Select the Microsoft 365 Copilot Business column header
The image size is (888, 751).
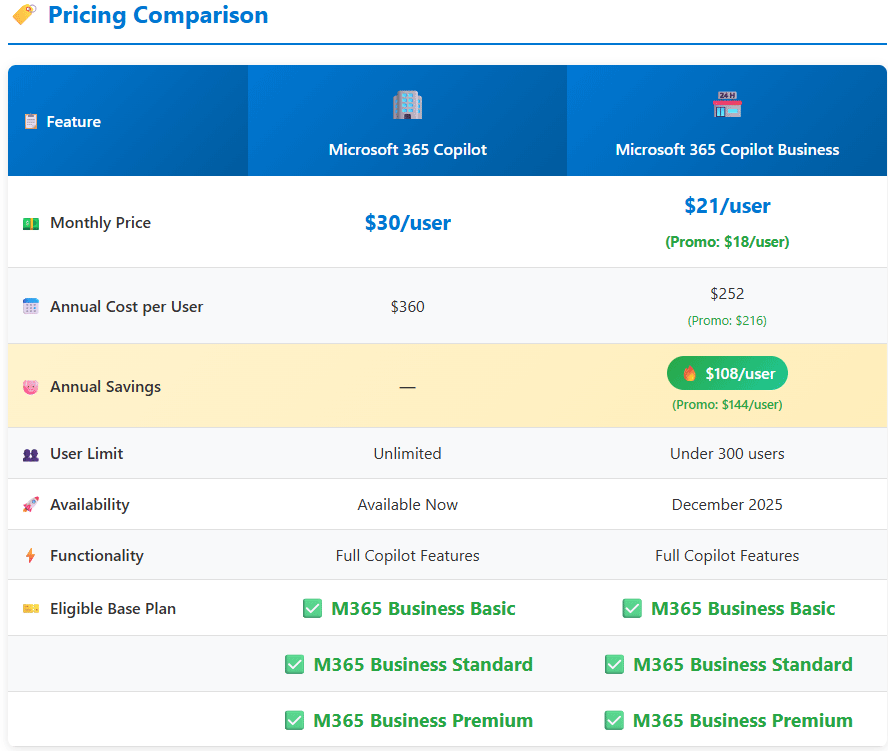tap(727, 149)
